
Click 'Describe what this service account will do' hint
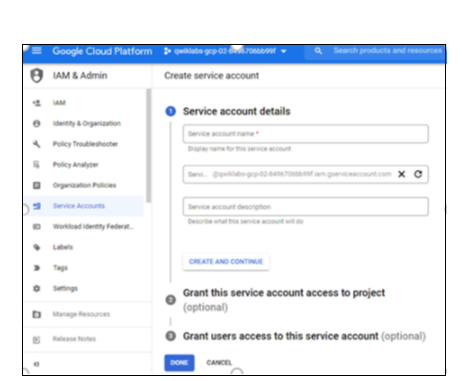coord(245,221)
